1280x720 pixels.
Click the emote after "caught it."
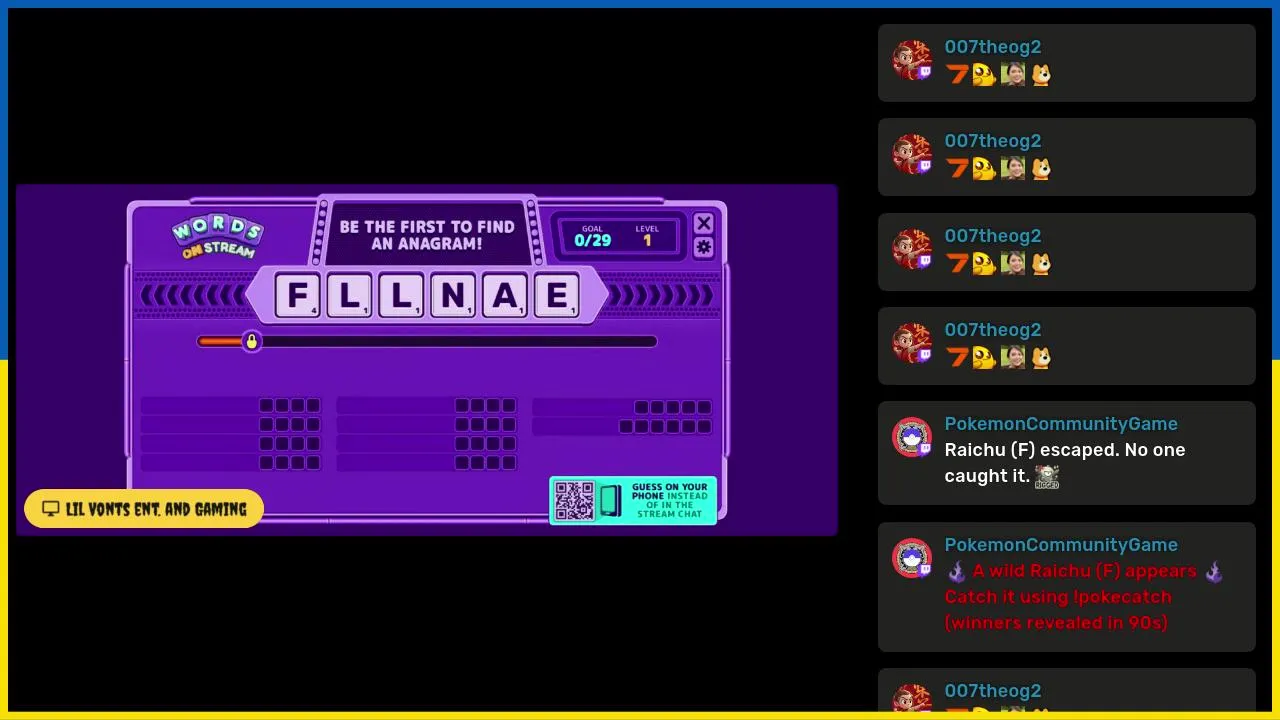[1047, 477]
